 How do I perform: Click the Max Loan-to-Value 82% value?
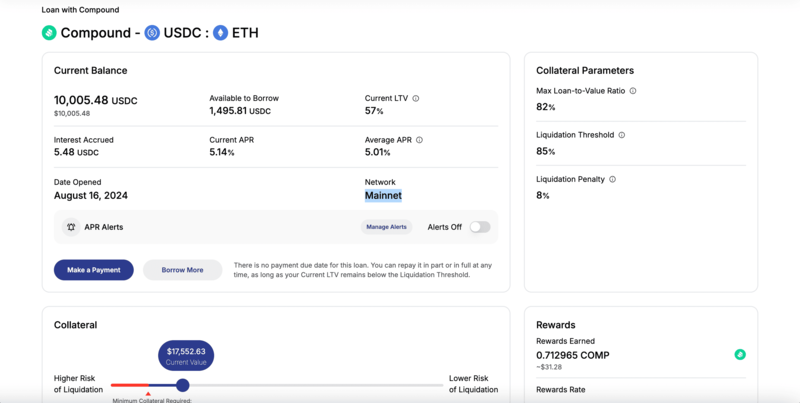click(x=545, y=107)
